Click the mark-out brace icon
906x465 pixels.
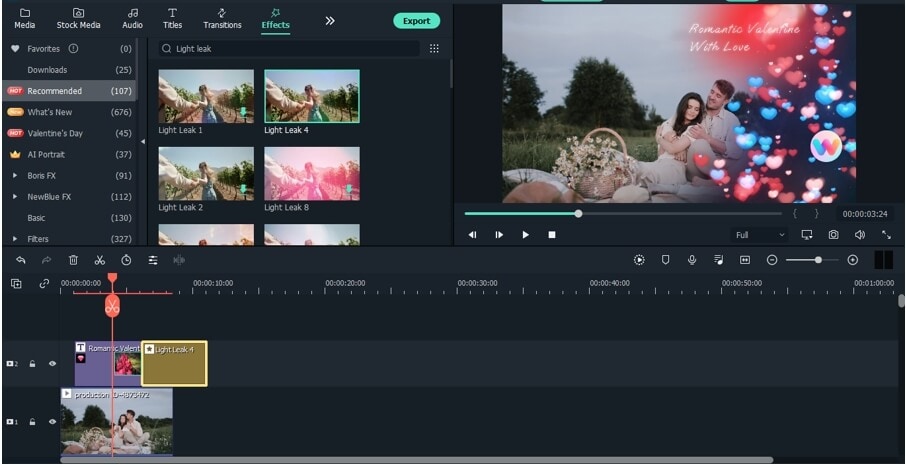816,214
